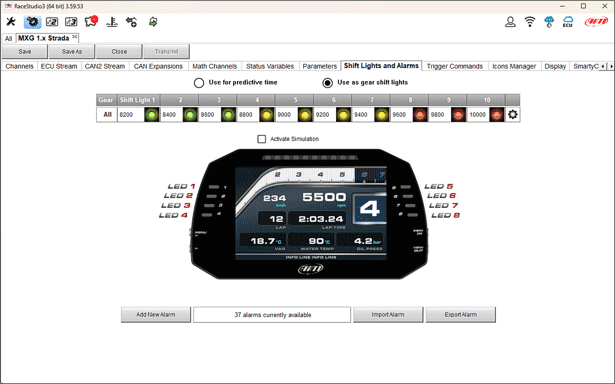Click the 8200 RPM field for Shift Light 1
Viewport: 615px width, 384px height.
(131, 115)
